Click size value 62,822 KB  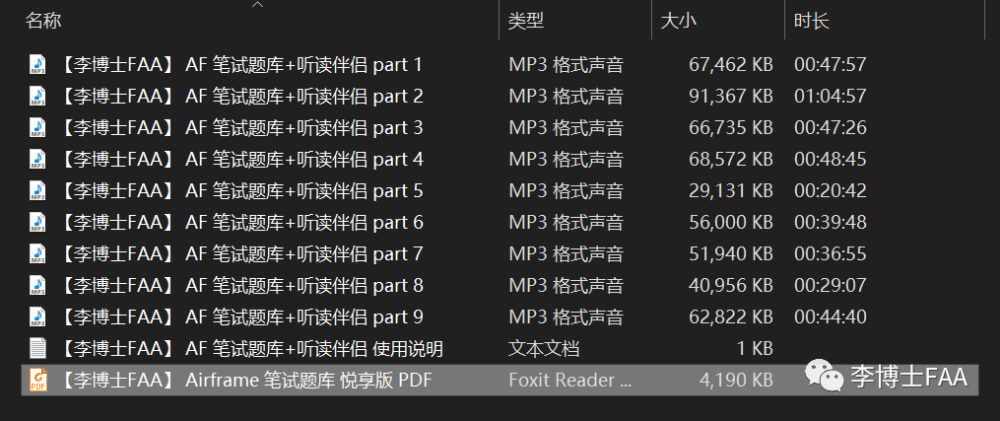coord(731,317)
